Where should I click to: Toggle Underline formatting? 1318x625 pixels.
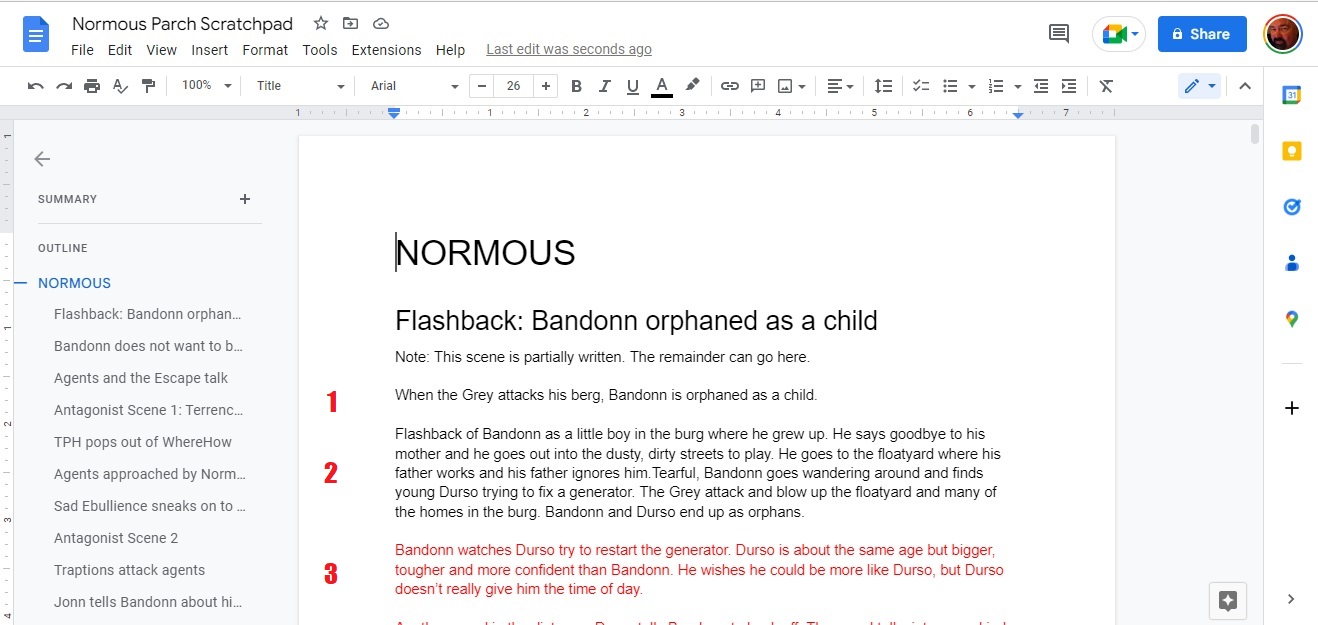[632, 86]
